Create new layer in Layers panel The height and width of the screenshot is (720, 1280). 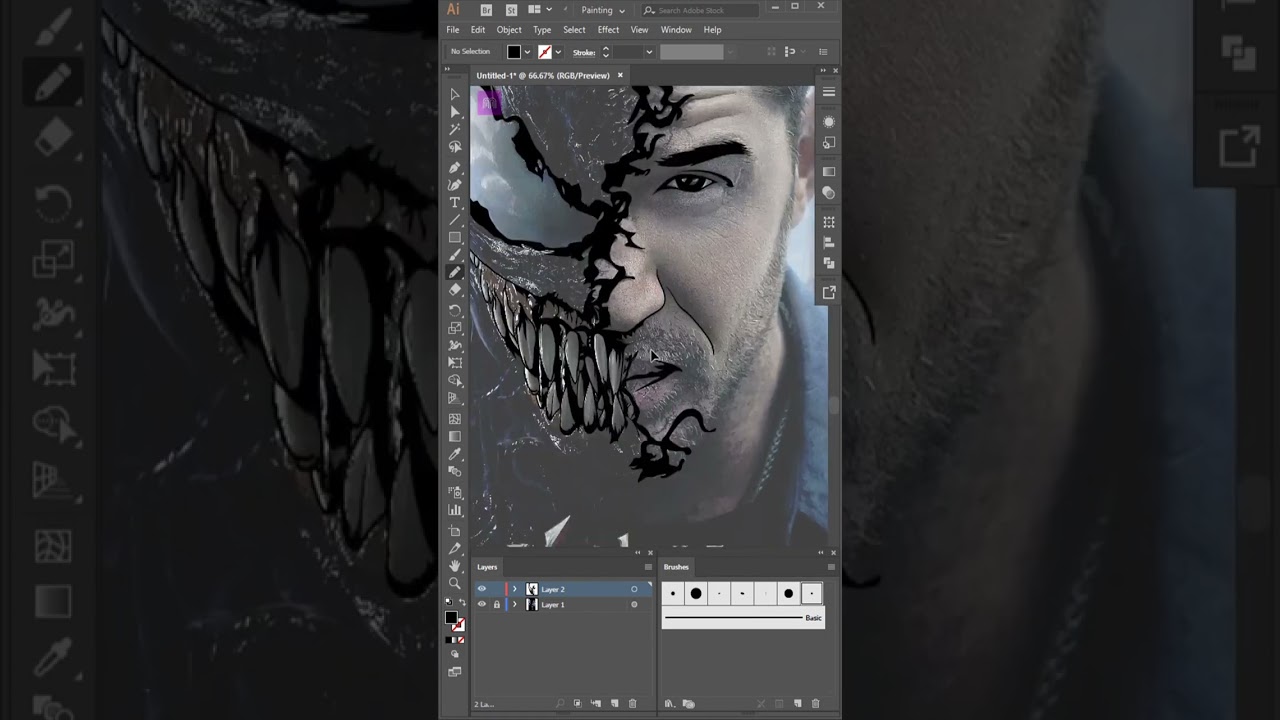coord(614,704)
